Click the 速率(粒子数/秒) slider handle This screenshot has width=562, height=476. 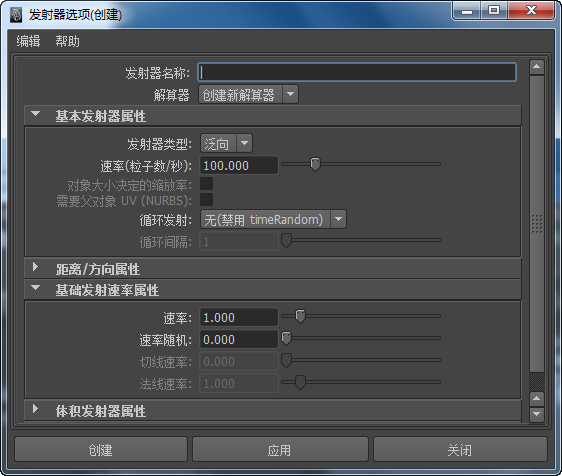[x=315, y=164]
